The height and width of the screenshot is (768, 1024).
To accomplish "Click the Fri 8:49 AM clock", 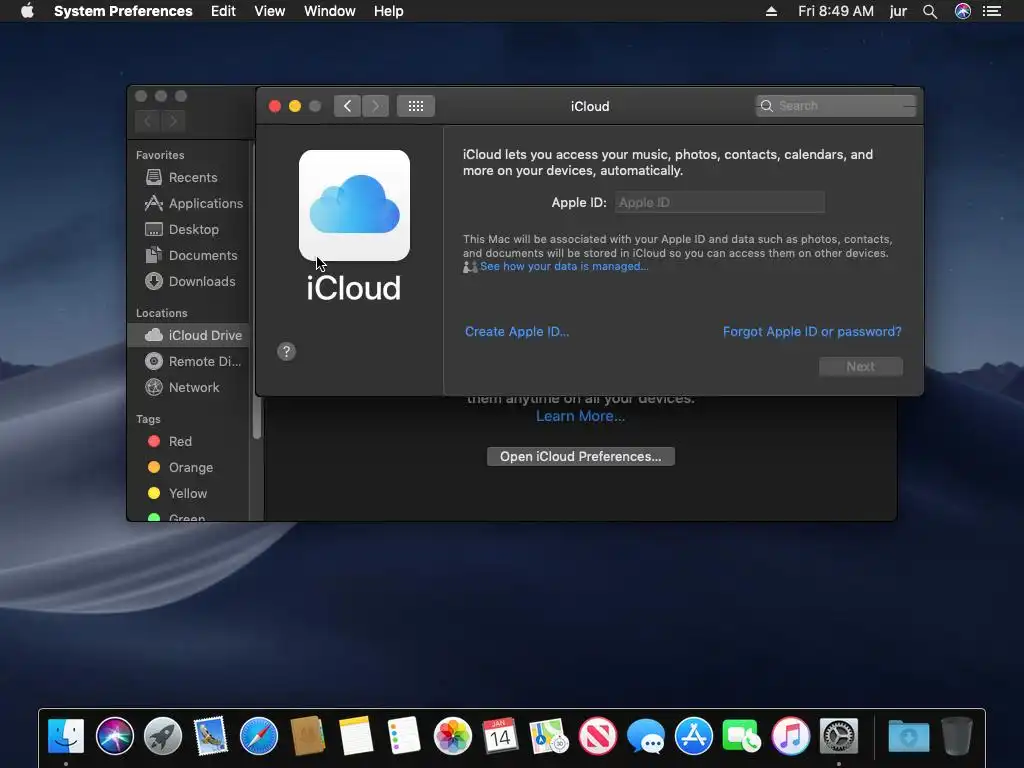I will click(835, 11).
